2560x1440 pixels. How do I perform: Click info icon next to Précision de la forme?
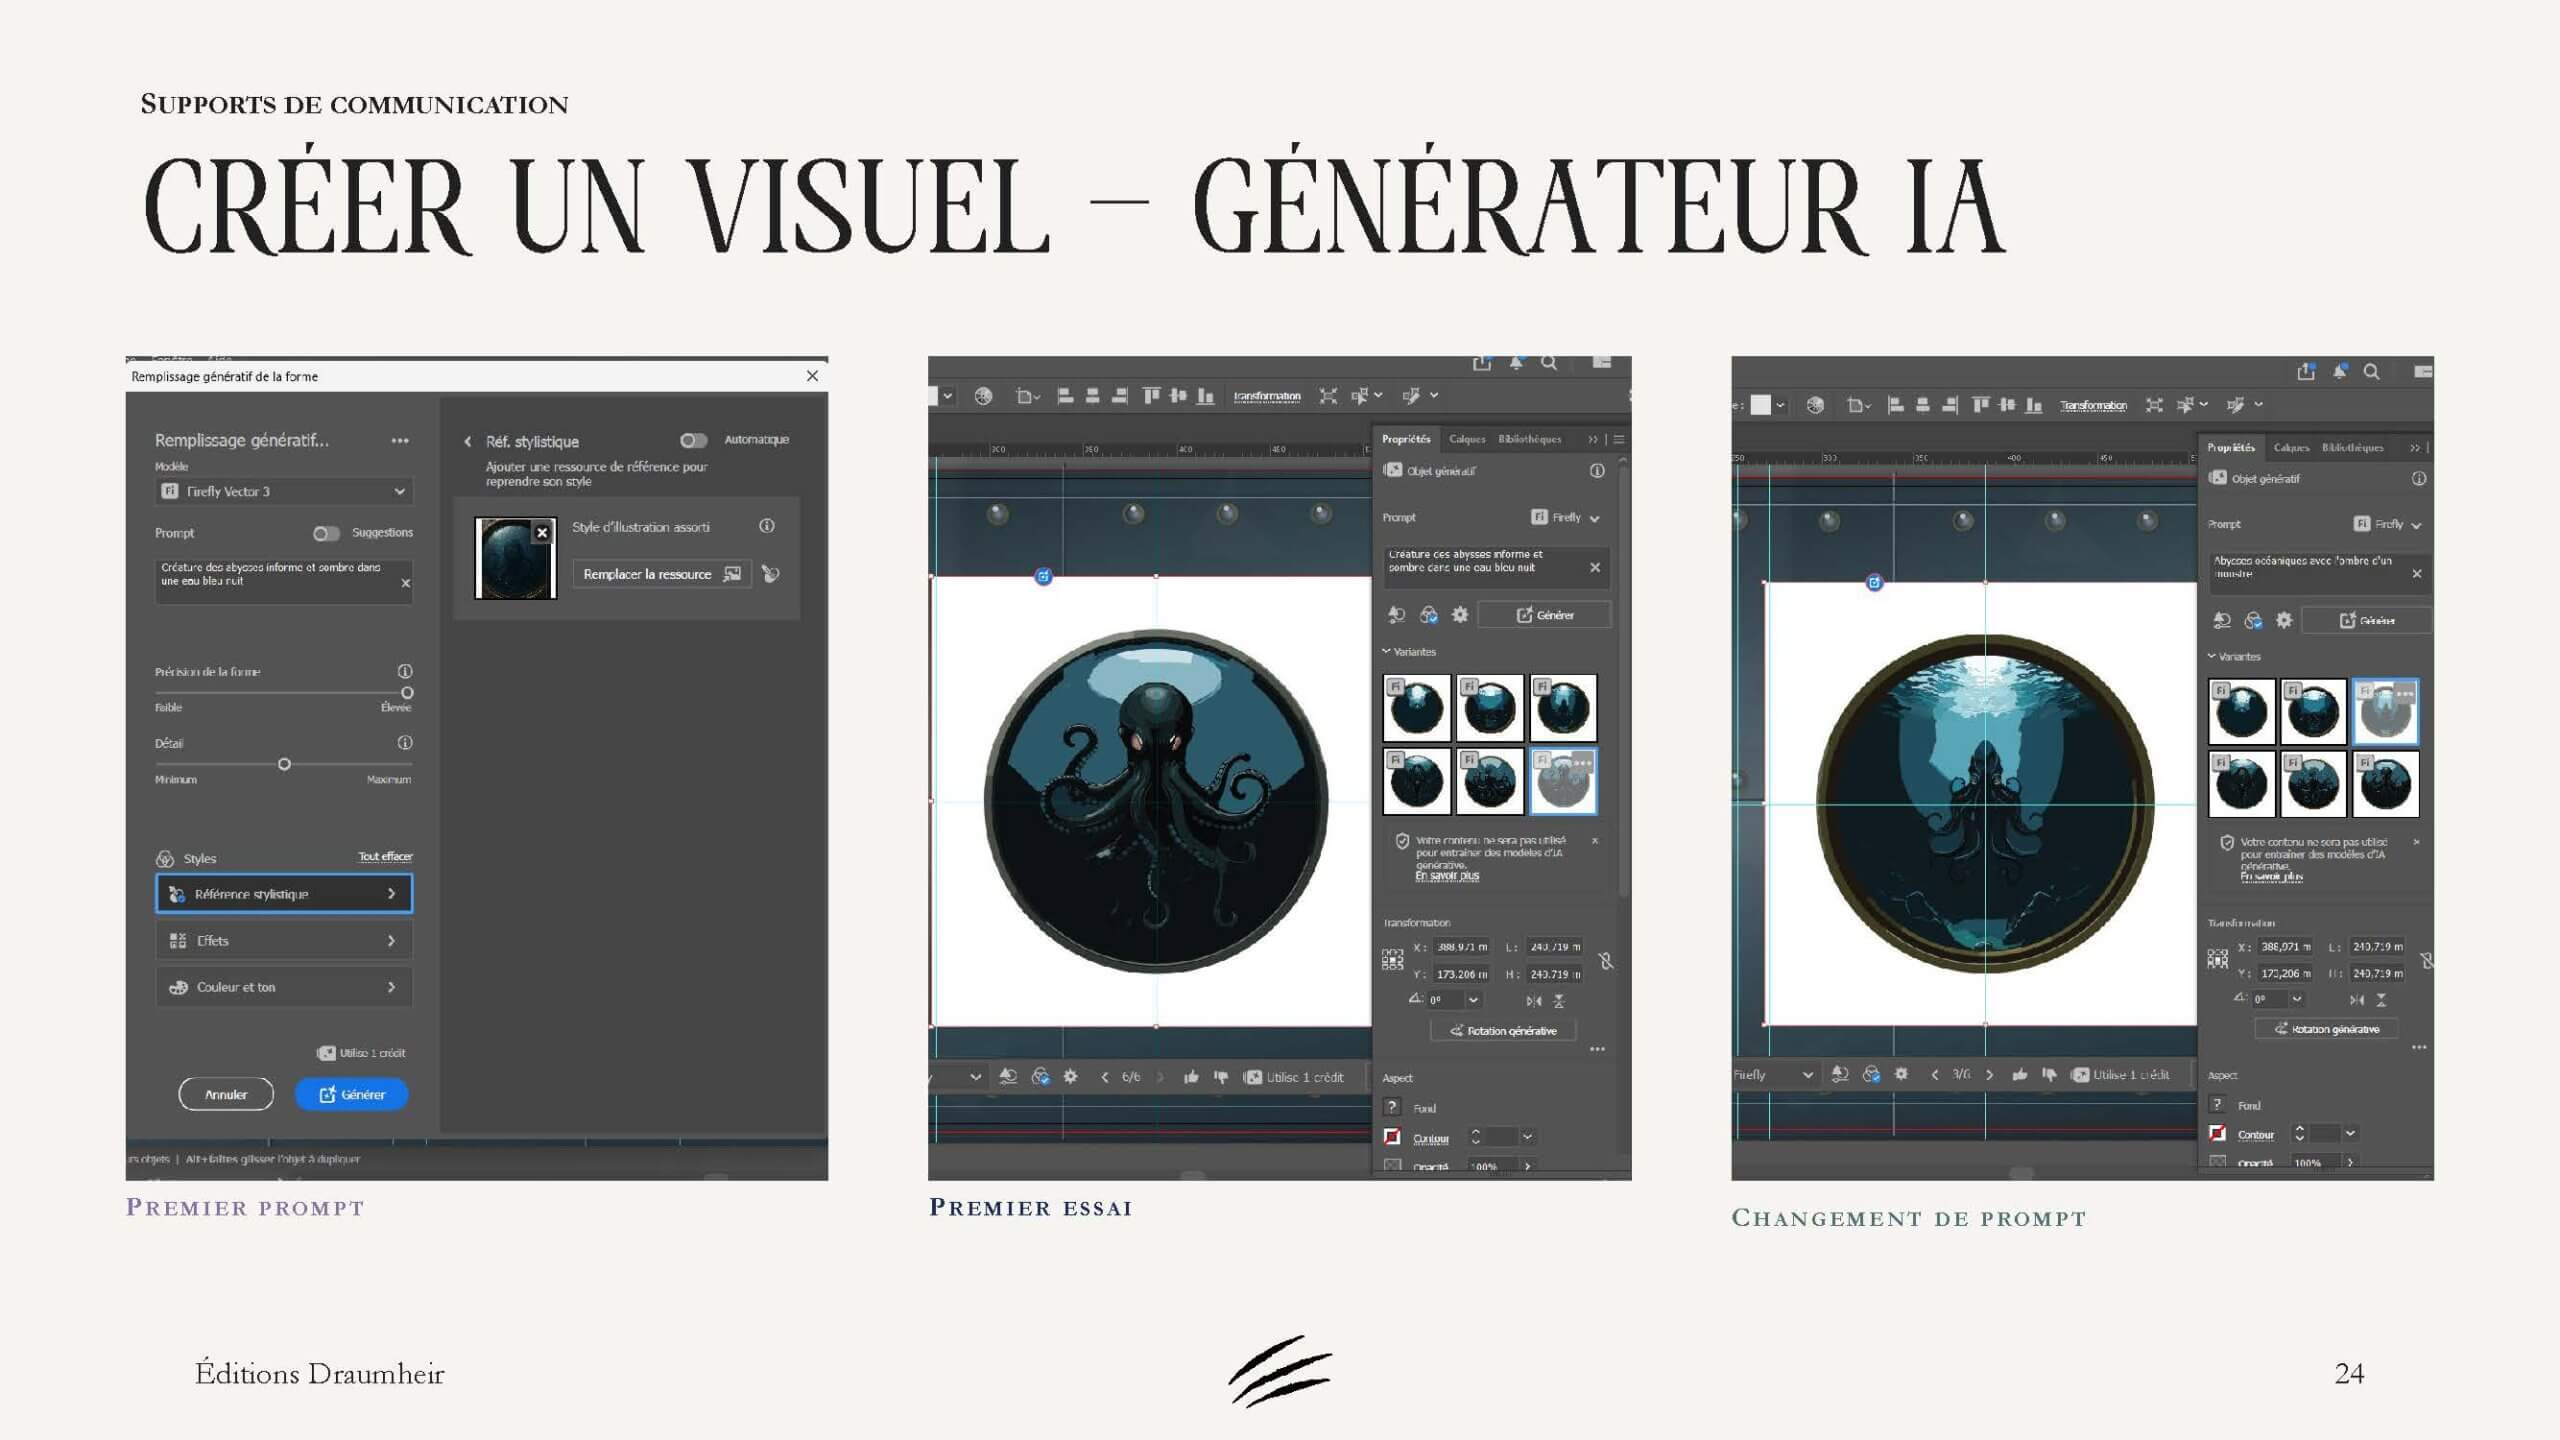tap(405, 671)
